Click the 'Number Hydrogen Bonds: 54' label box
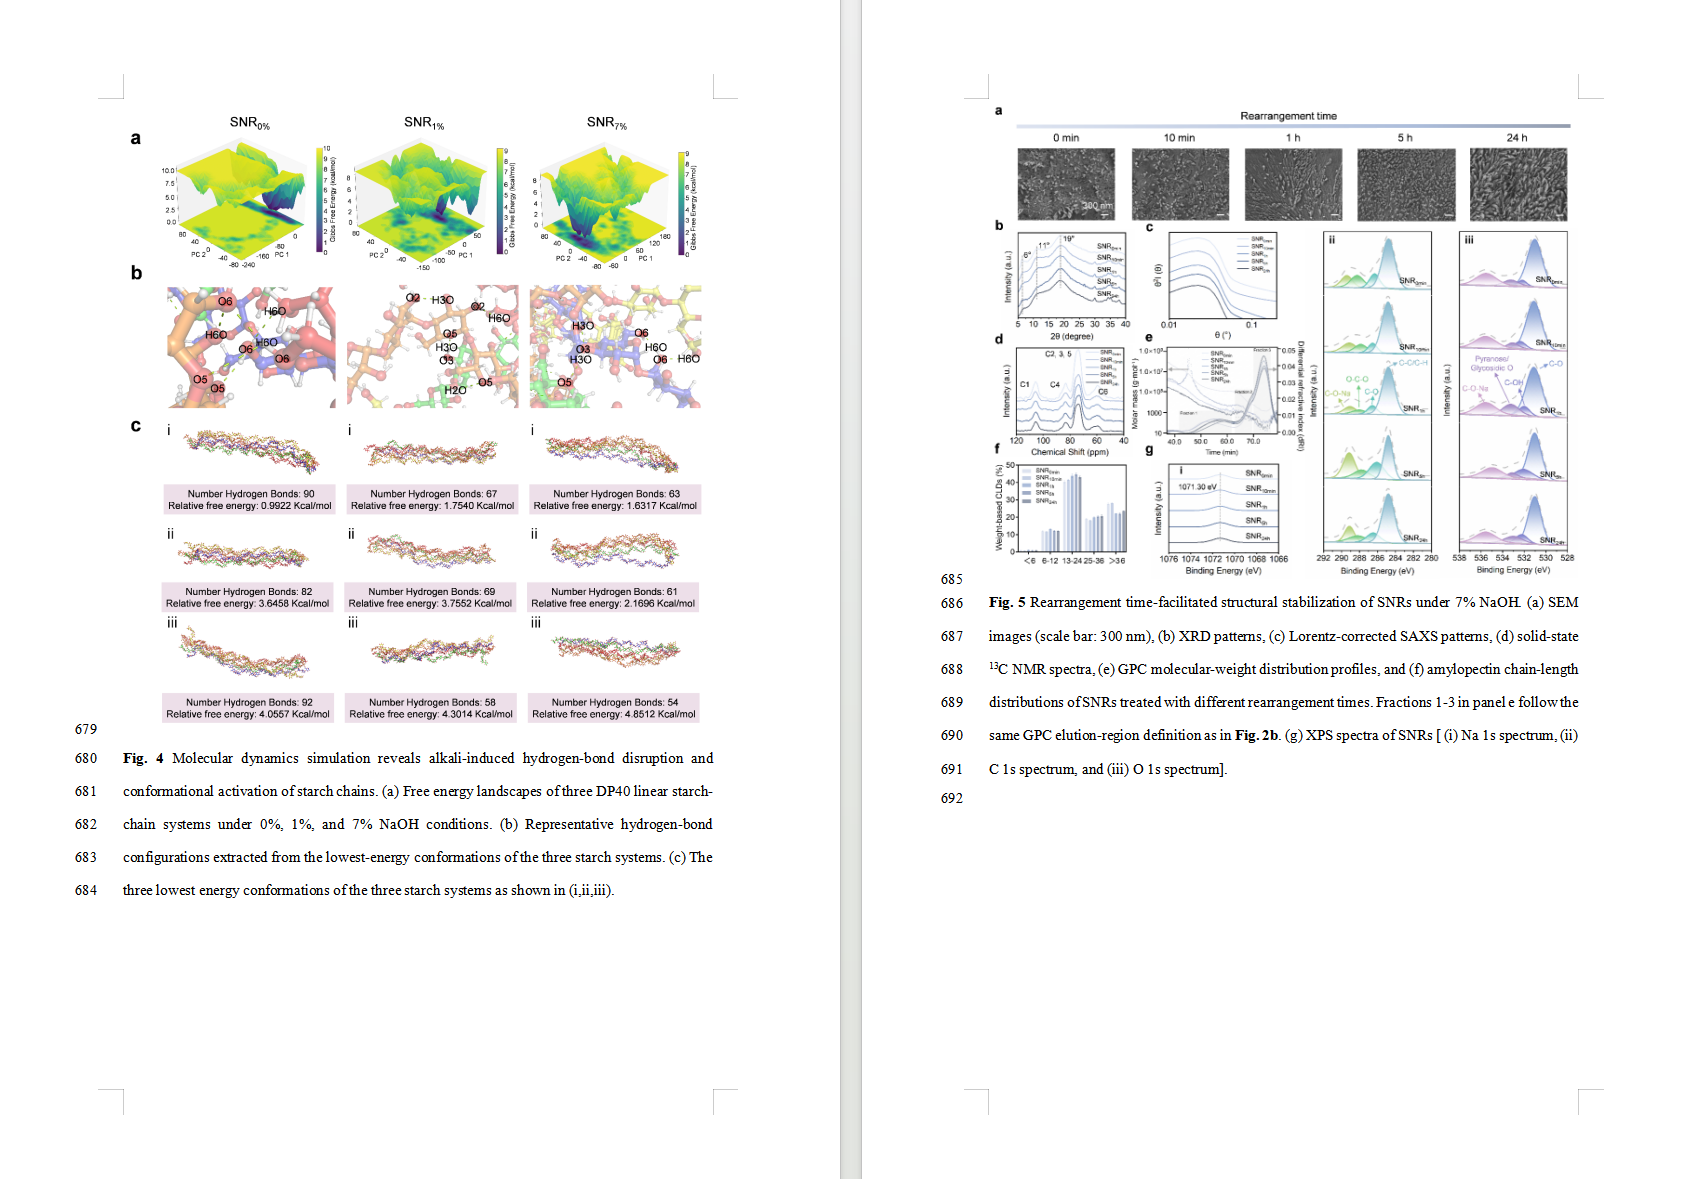The height and width of the screenshot is (1179, 1701). coord(614,708)
